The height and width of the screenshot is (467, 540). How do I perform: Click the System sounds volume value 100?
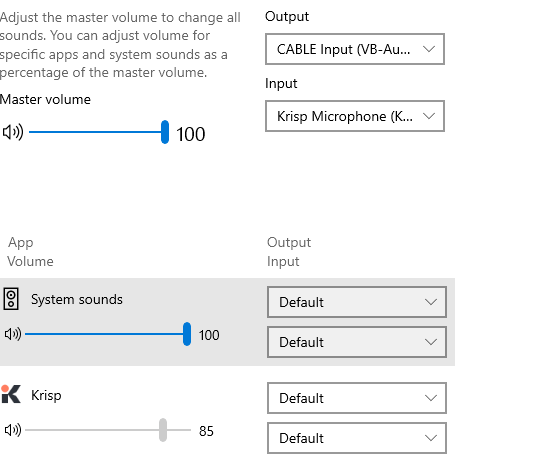209,335
